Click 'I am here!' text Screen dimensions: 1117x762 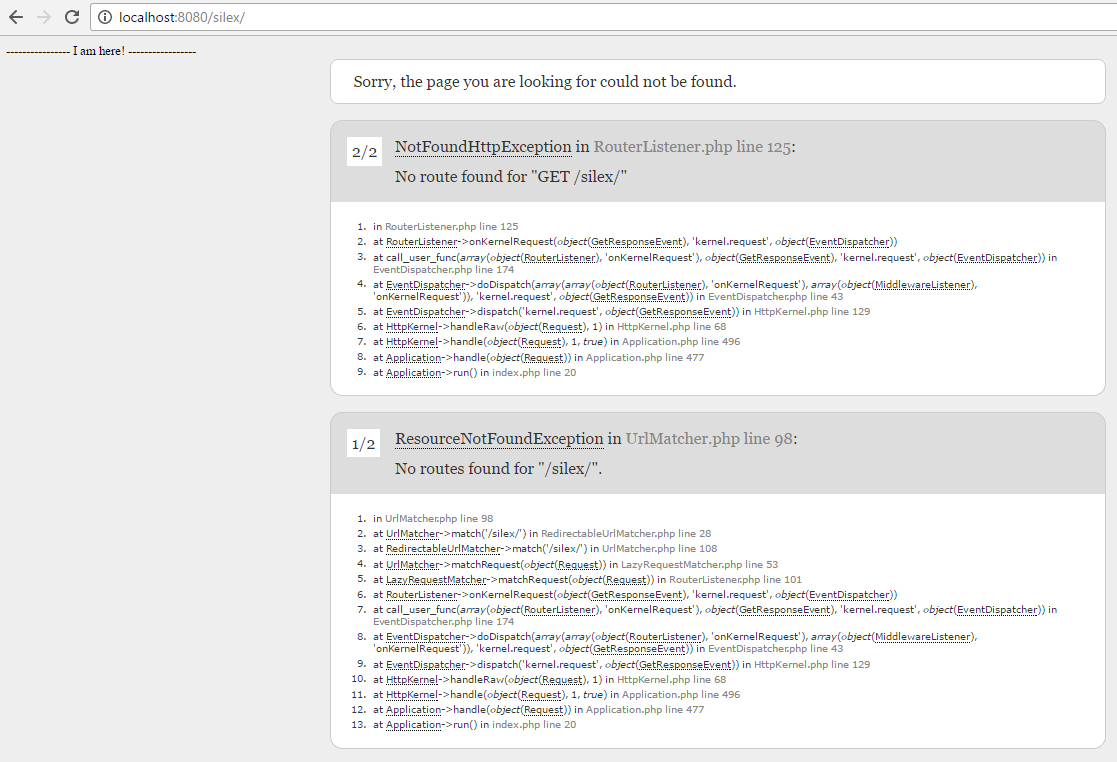click(x=98, y=51)
